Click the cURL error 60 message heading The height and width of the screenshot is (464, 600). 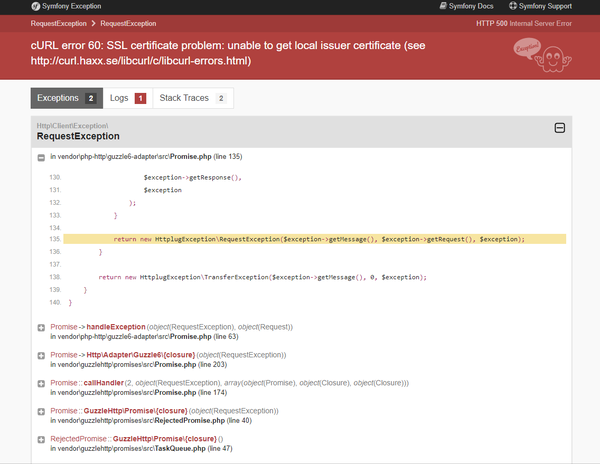tap(228, 53)
